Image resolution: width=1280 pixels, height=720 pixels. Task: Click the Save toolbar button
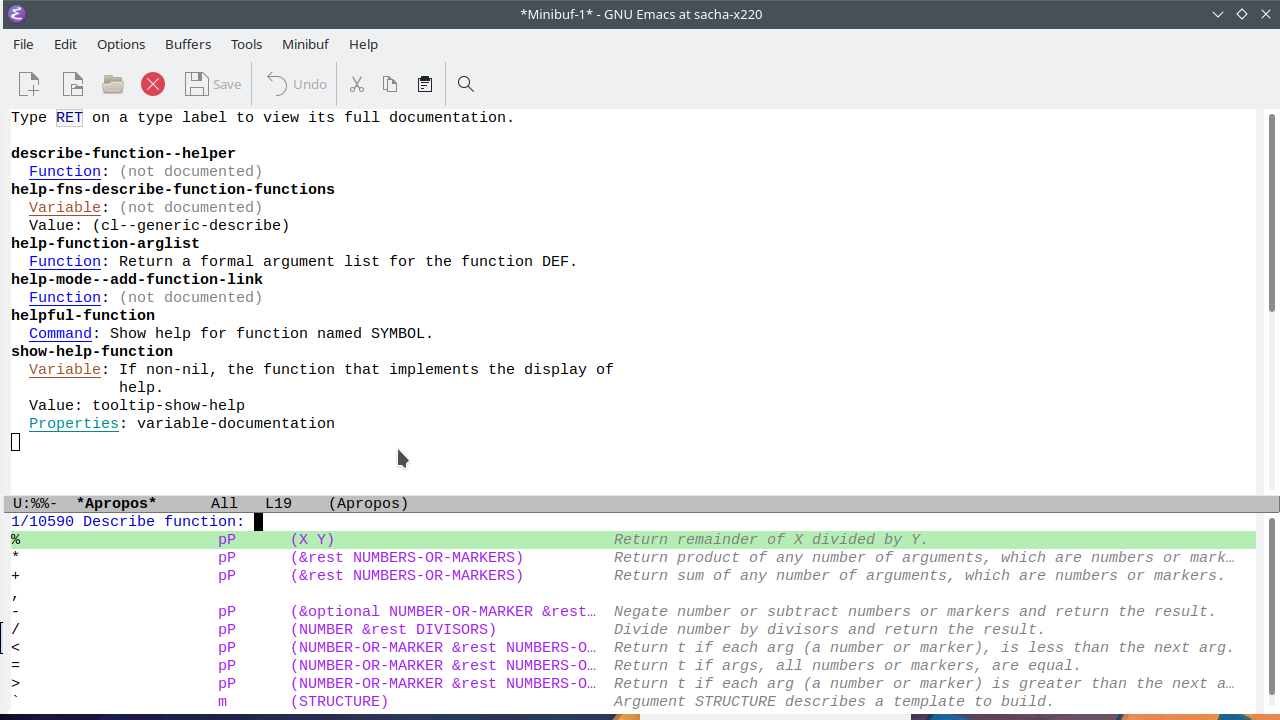[x=213, y=84]
